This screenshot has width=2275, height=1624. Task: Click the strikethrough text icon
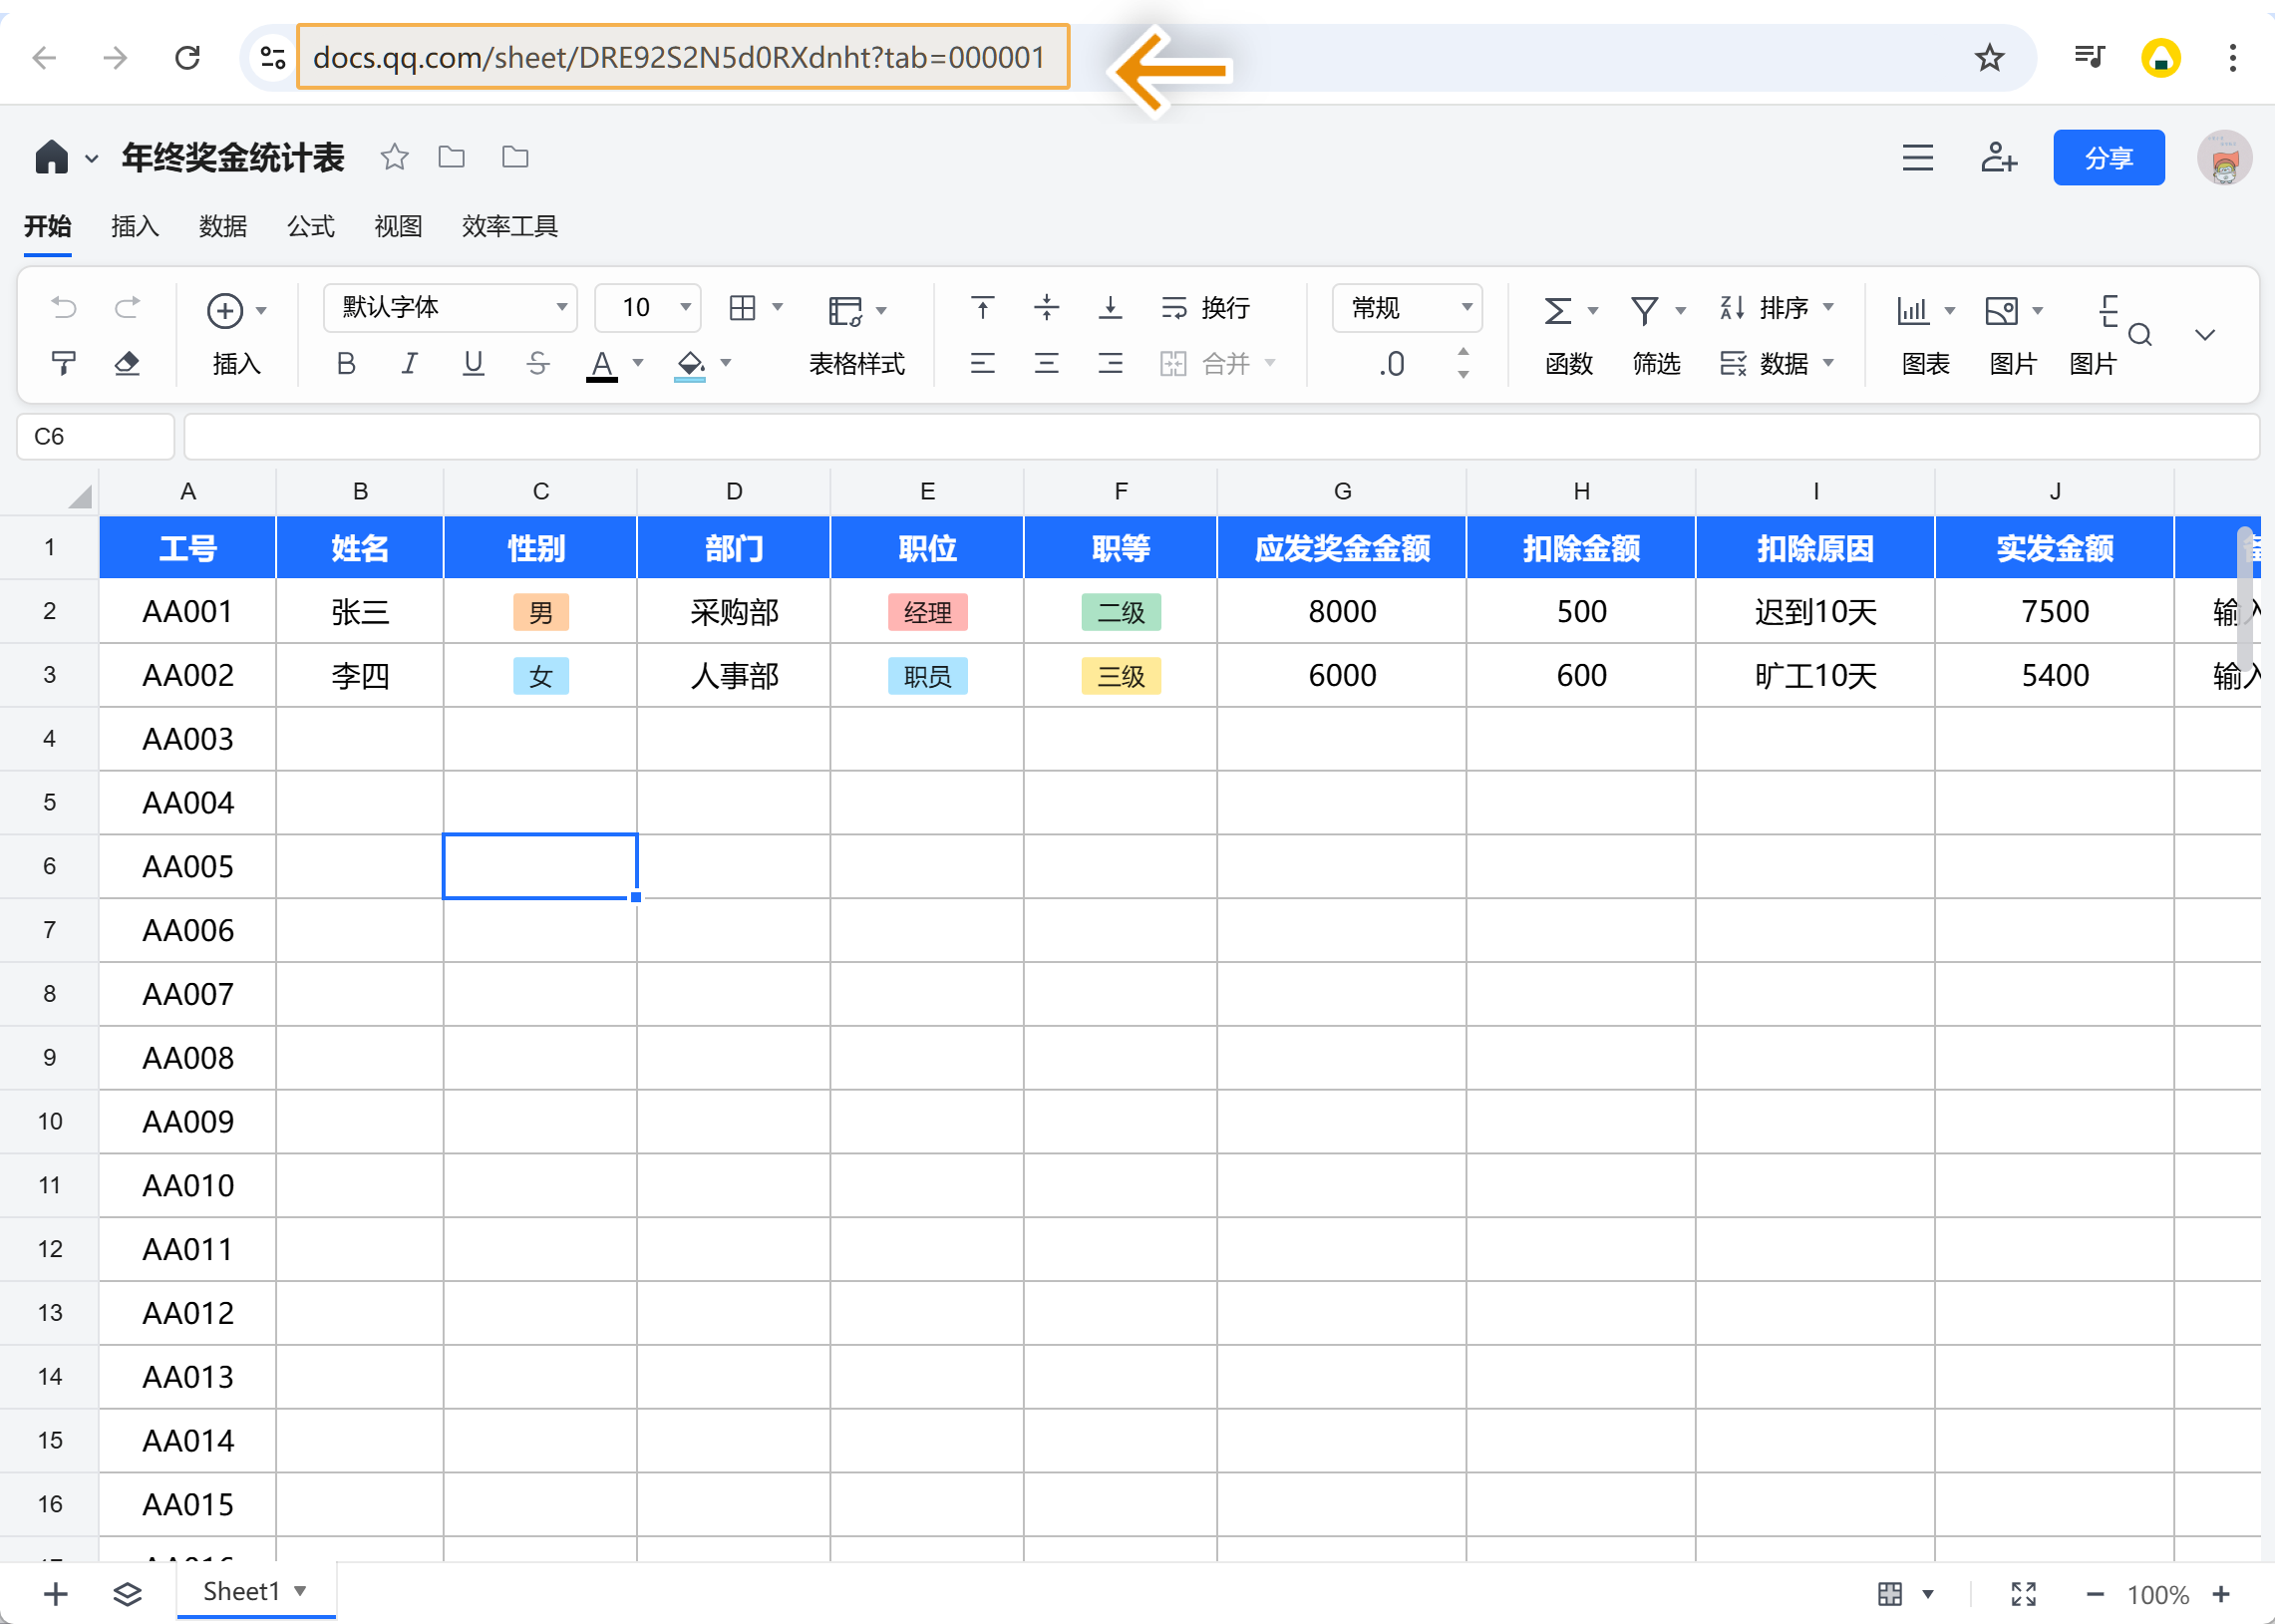[x=538, y=363]
